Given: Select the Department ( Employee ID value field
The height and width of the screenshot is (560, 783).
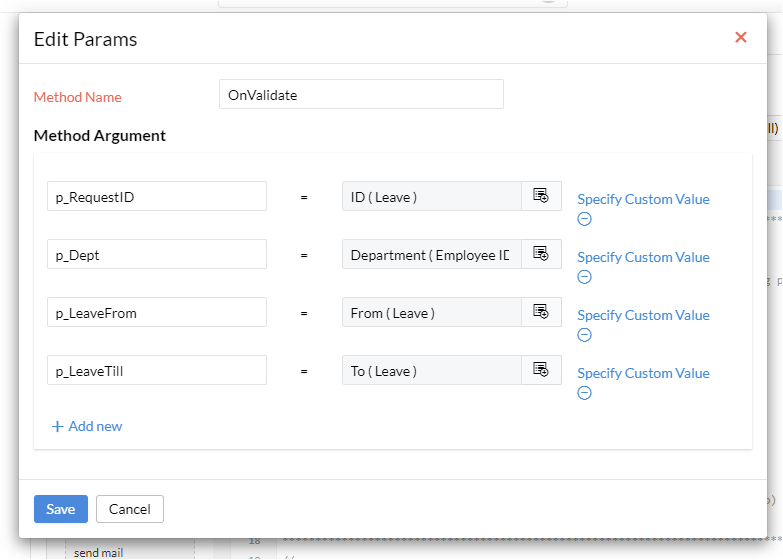Looking at the screenshot, I should pos(431,255).
